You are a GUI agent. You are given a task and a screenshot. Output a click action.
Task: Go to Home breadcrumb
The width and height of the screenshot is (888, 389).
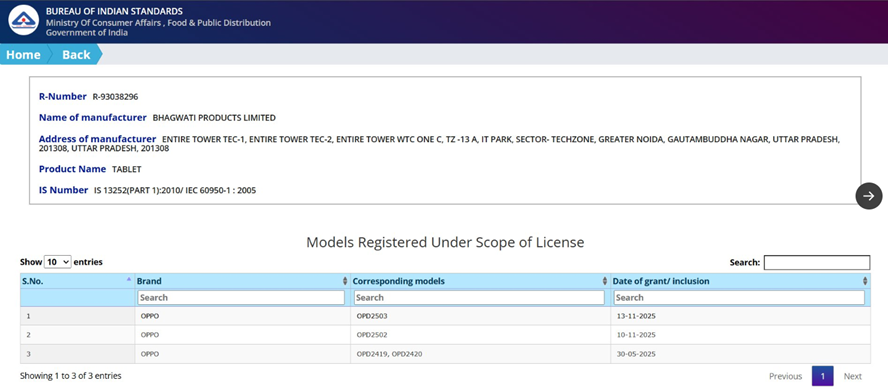23,54
